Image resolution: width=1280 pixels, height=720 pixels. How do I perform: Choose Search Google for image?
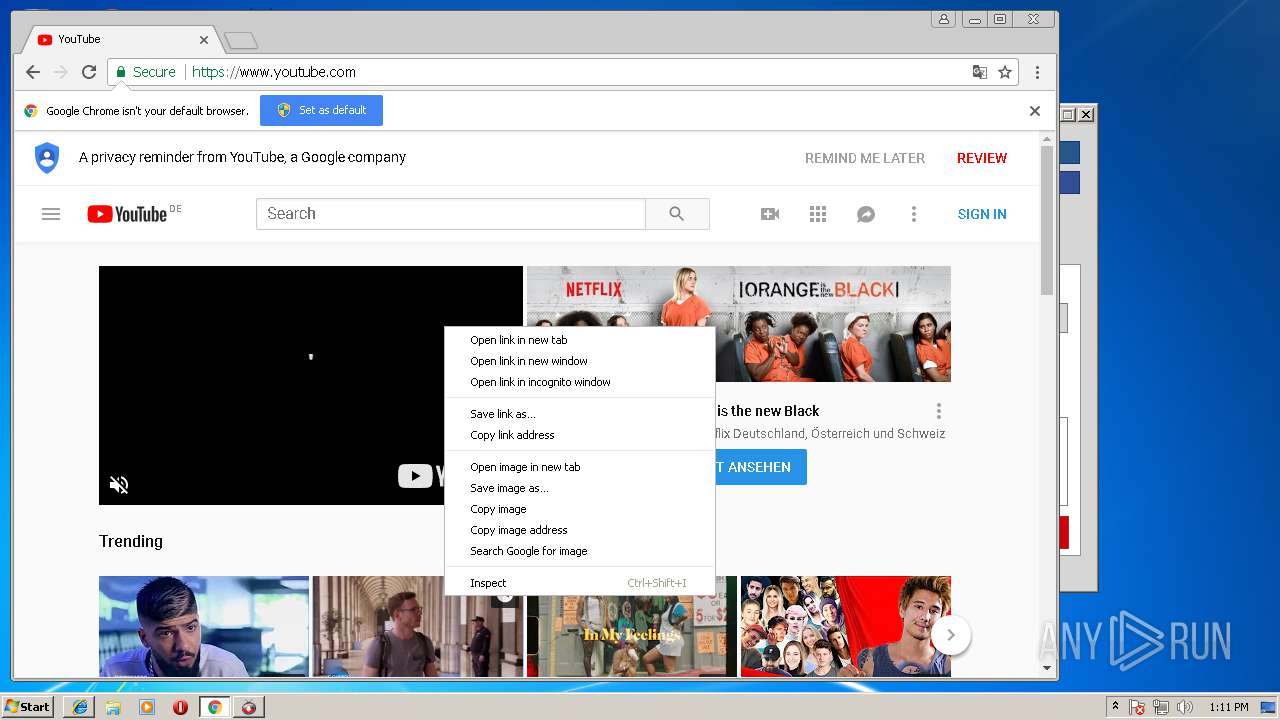[580, 551]
